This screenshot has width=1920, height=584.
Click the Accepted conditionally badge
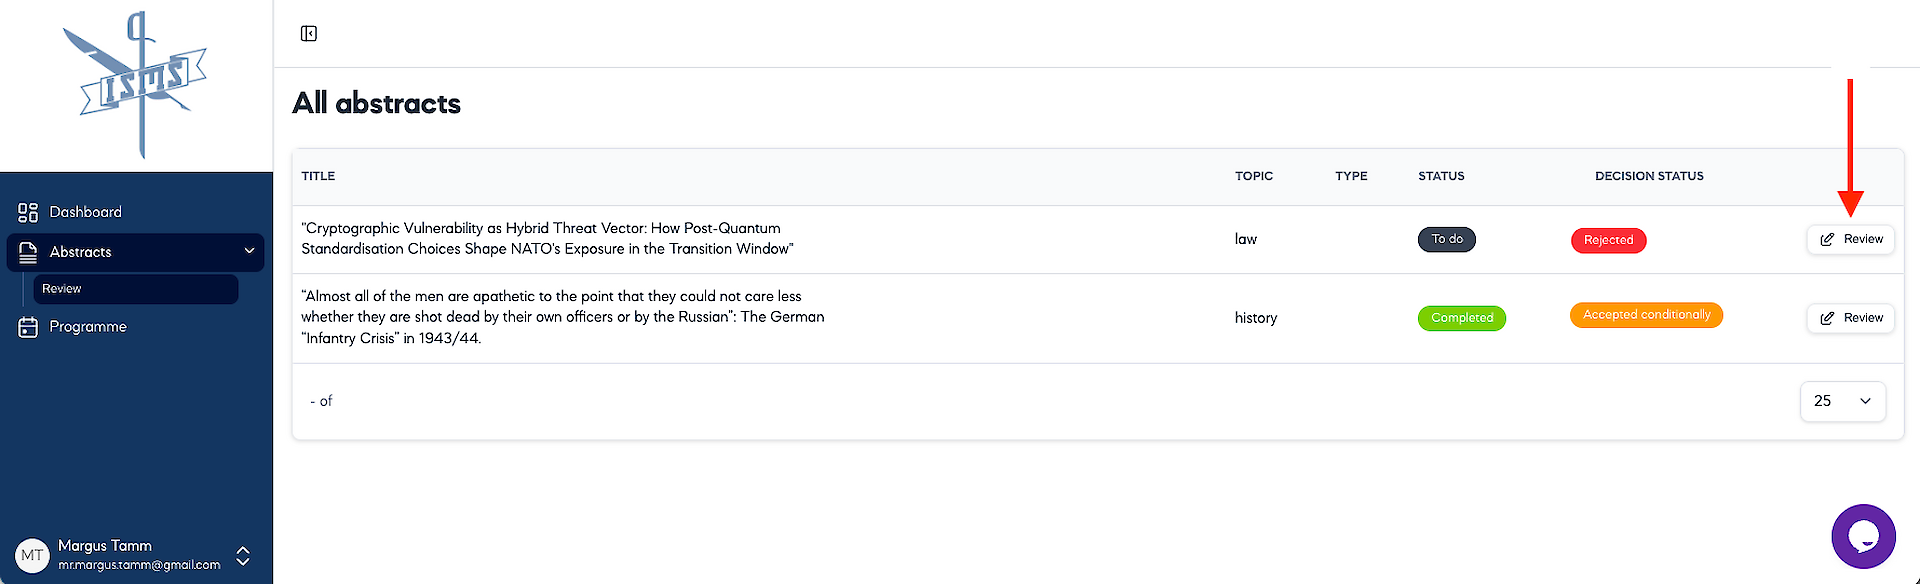click(x=1646, y=315)
